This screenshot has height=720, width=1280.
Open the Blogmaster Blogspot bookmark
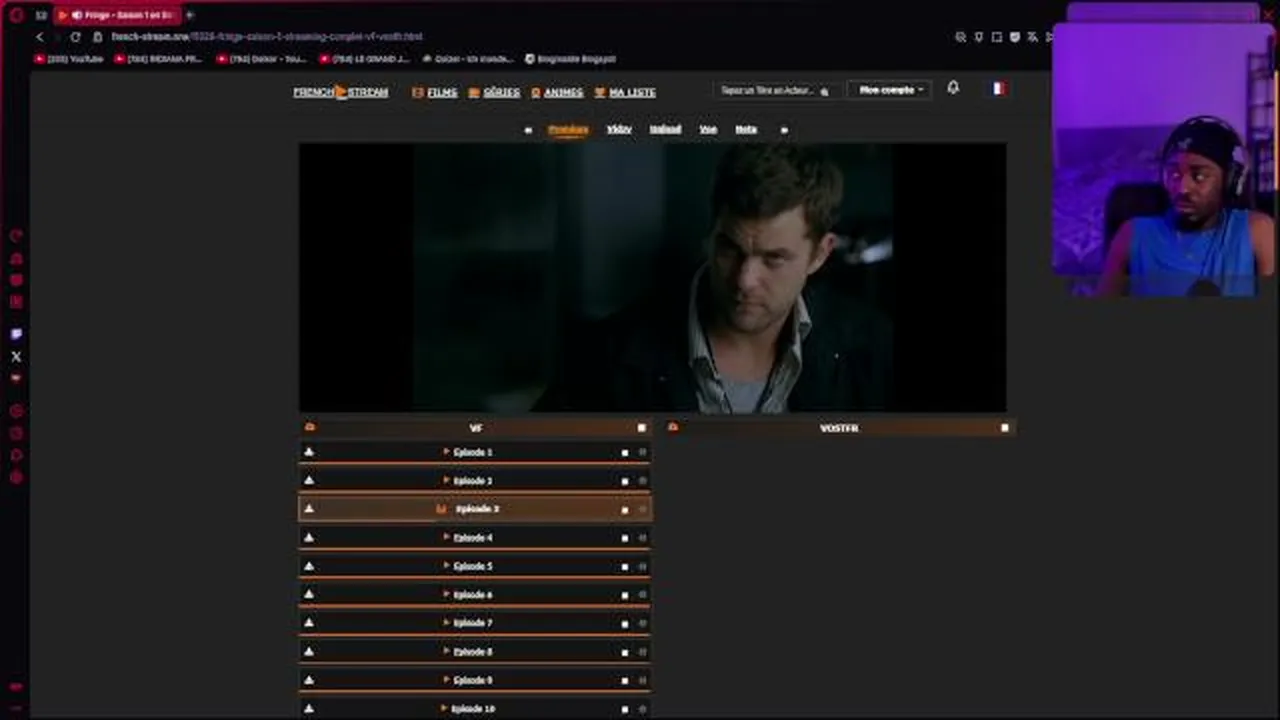click(x=571, y=59)
